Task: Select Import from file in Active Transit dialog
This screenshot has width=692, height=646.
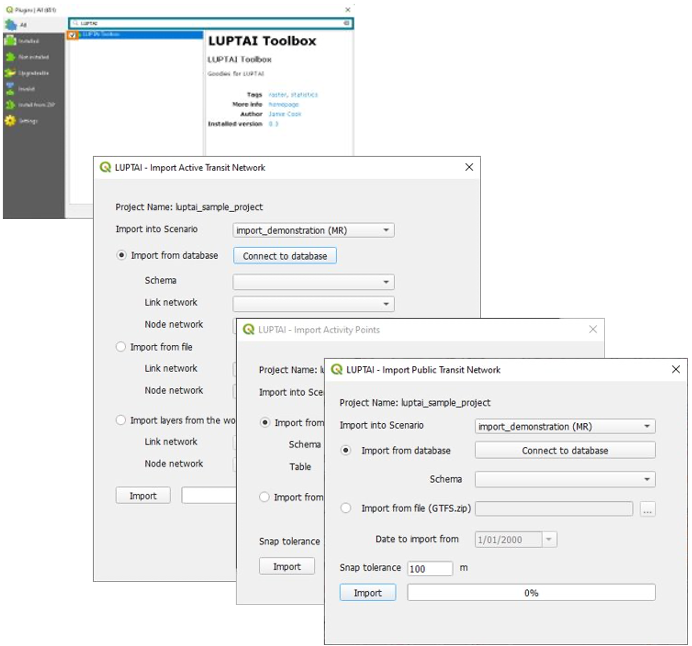Action: click(x=121, y=347)
